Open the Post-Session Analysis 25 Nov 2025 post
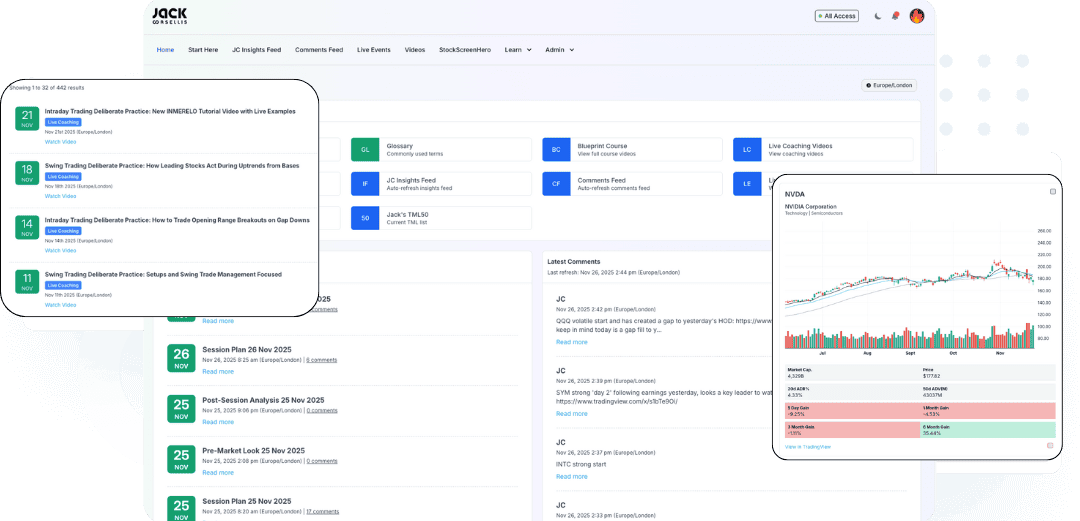The height and width of the screenshot is (521, 1080). pyautogui.click(x=263, y=400)
